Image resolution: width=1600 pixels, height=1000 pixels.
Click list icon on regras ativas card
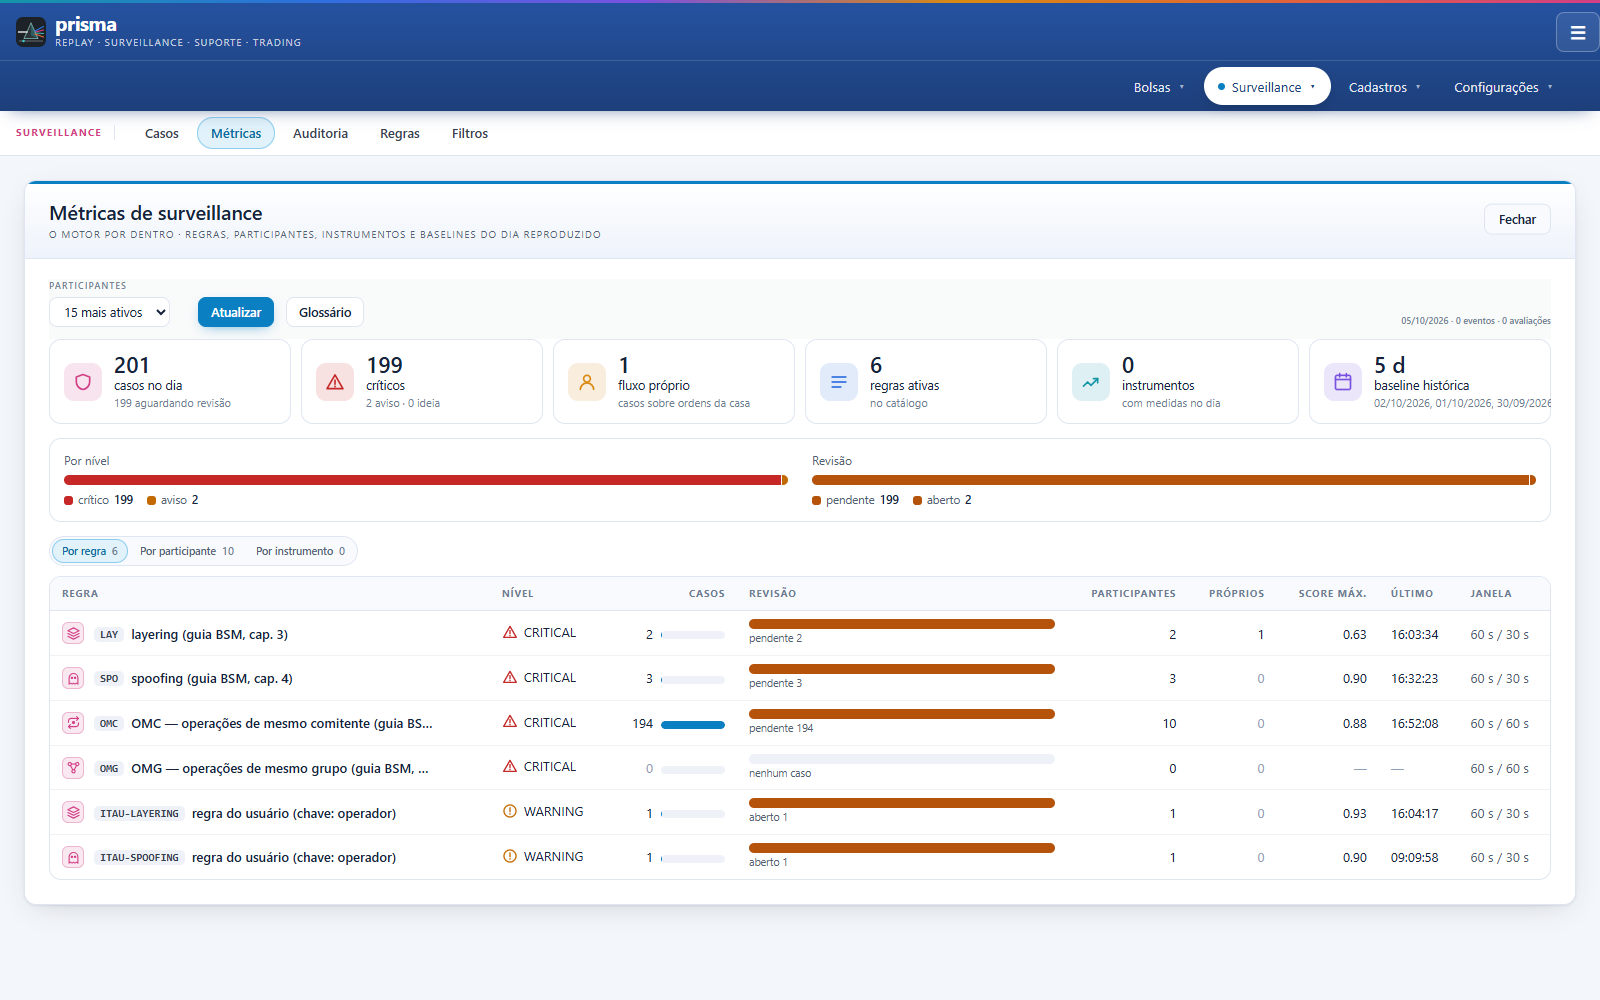tap(839, 382)
